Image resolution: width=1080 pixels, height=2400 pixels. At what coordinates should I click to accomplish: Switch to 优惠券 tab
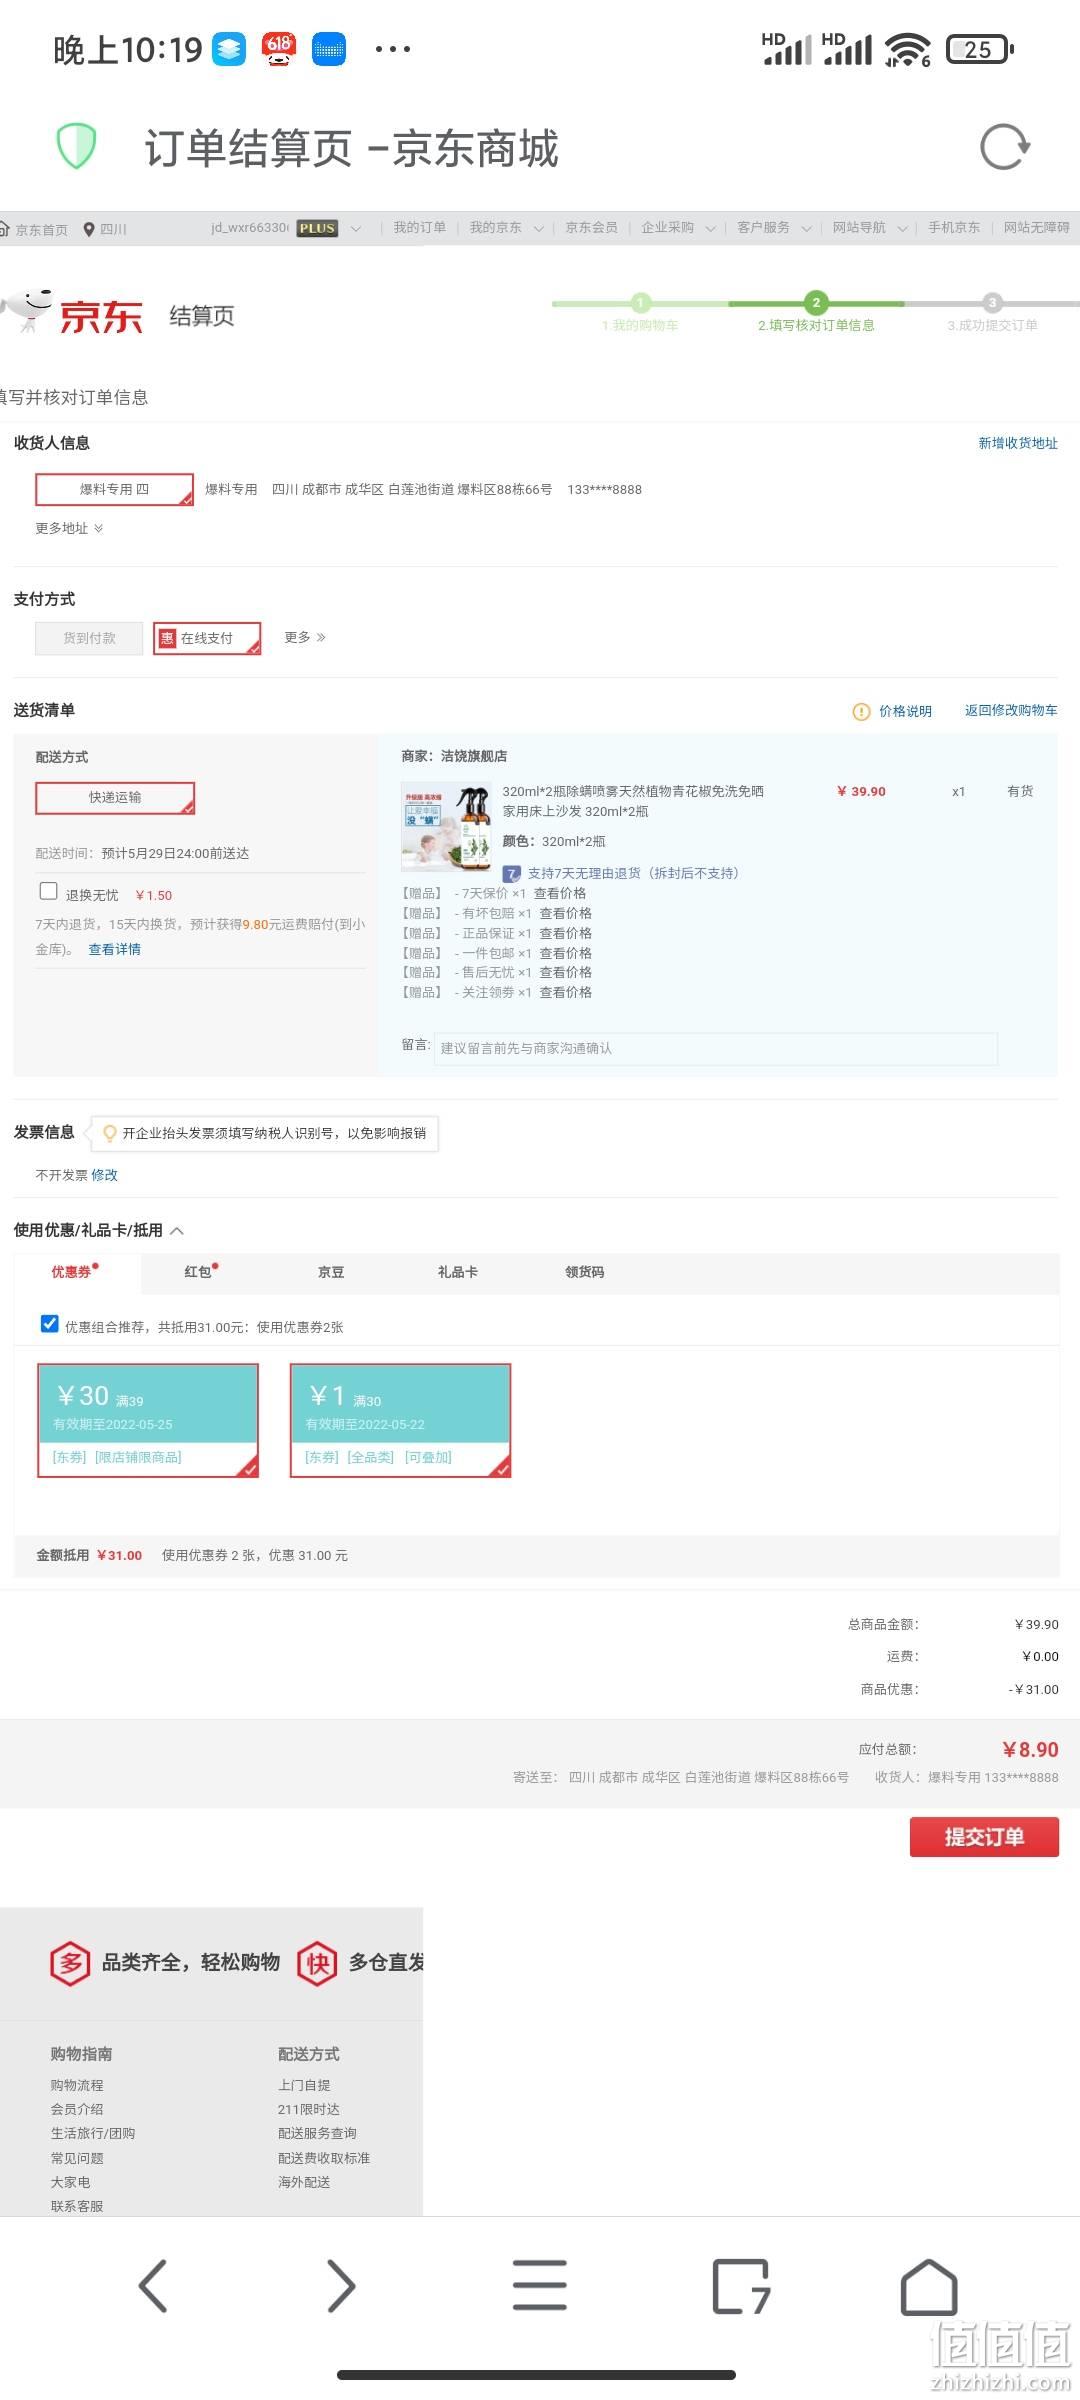pyautogui.click(x=76, y=1272)
